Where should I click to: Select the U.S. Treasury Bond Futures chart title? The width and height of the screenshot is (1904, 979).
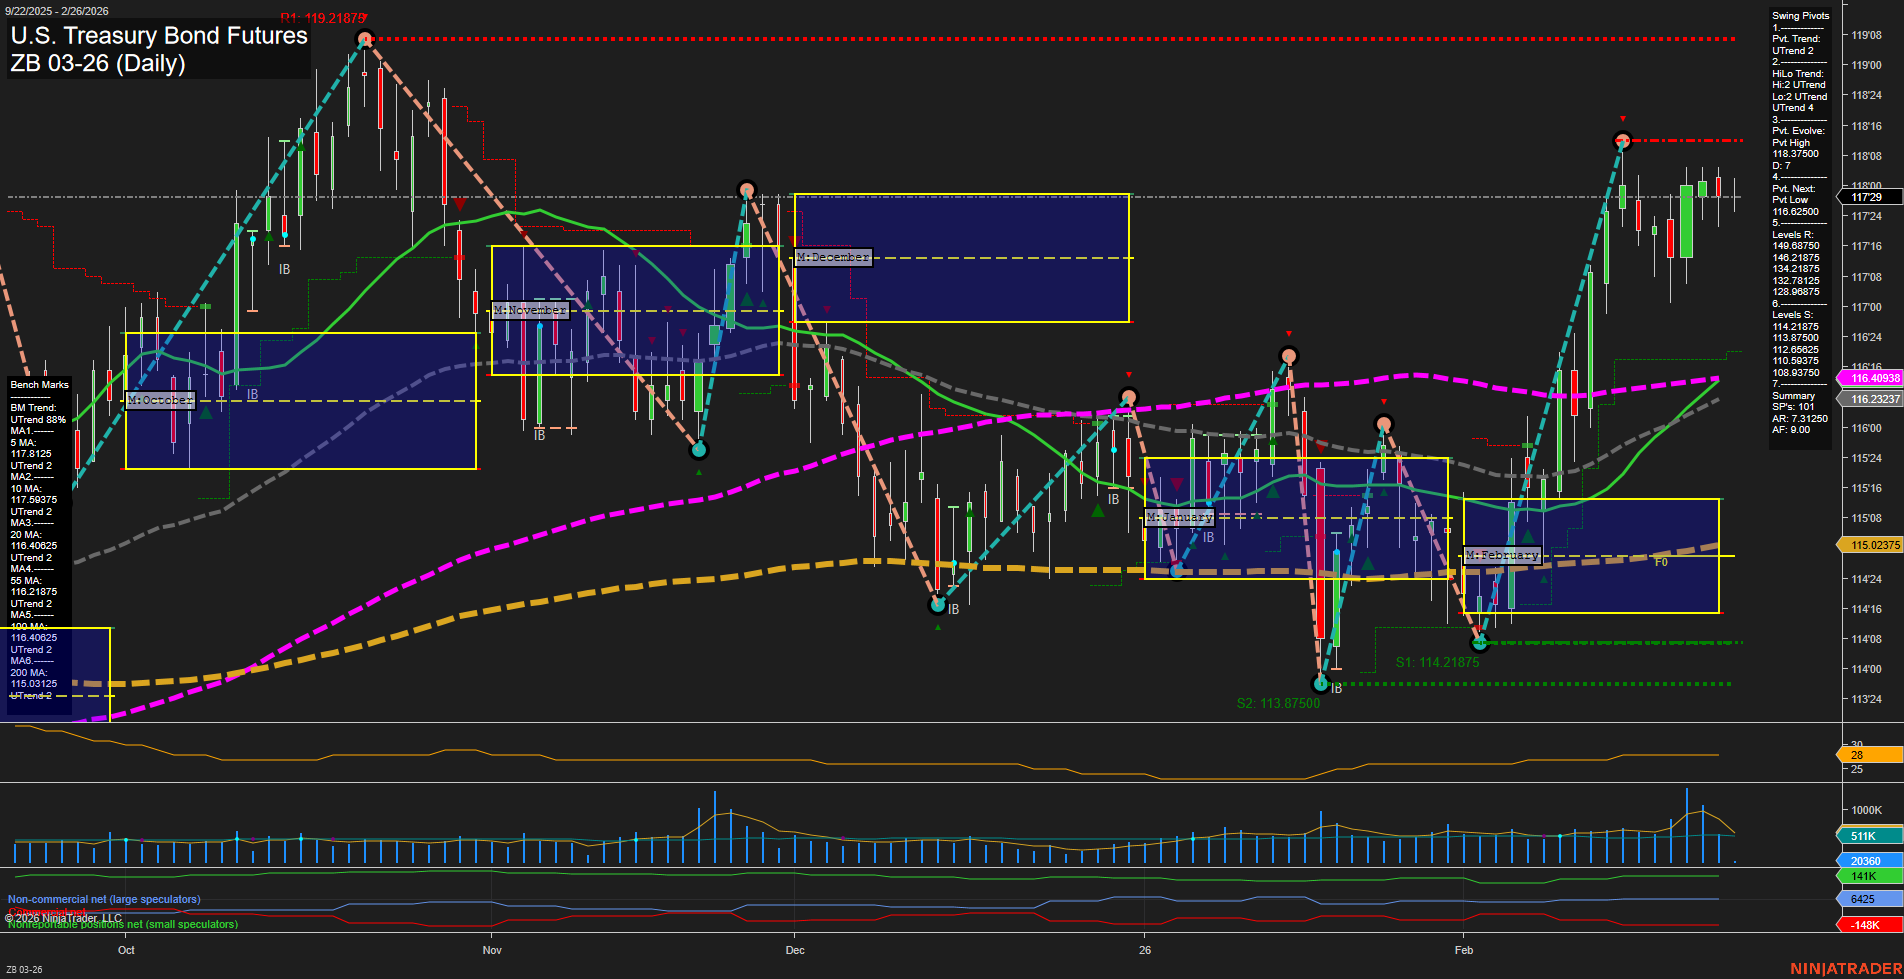point(159,36)
